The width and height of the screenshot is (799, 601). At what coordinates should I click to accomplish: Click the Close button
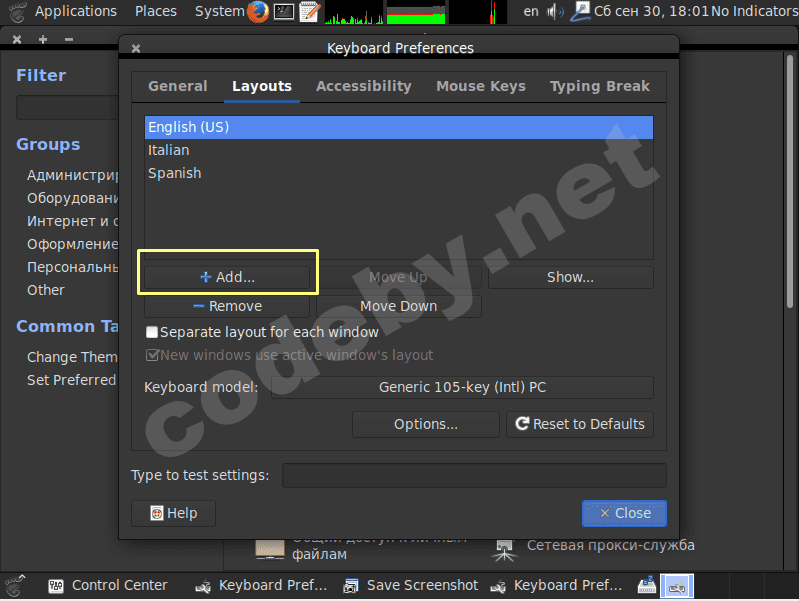tap(624, 513)
